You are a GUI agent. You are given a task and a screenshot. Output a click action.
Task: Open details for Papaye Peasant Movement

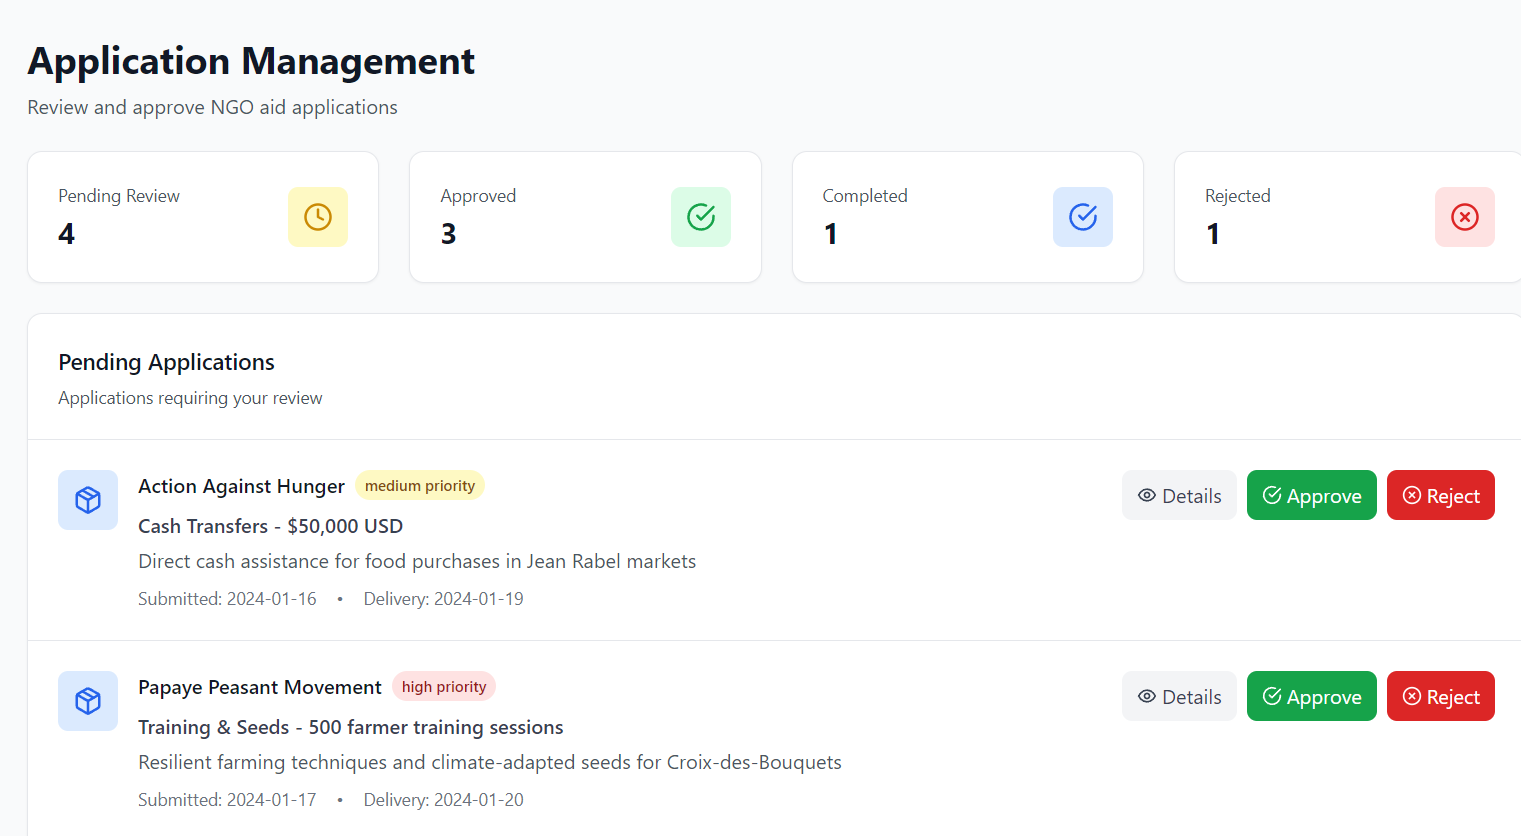click(1179, 697)
